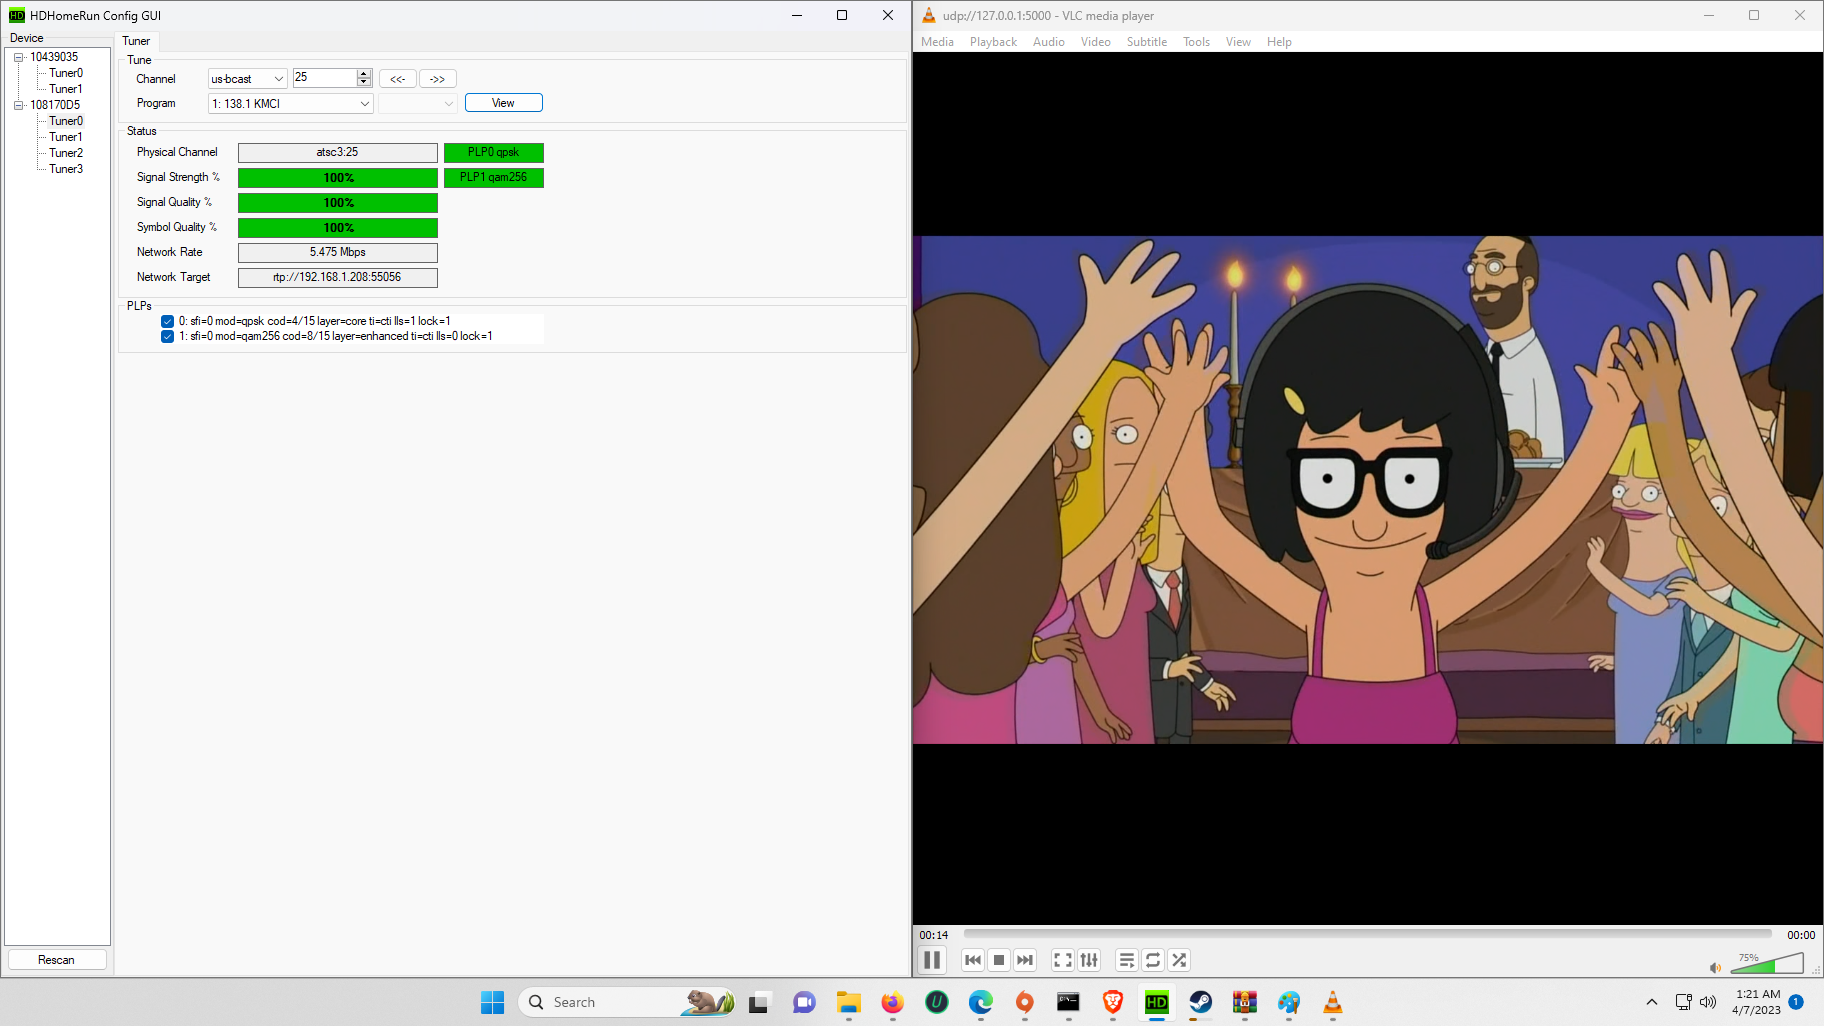
Task: Stop playback in VLC
Action: (x=999, y=960)
